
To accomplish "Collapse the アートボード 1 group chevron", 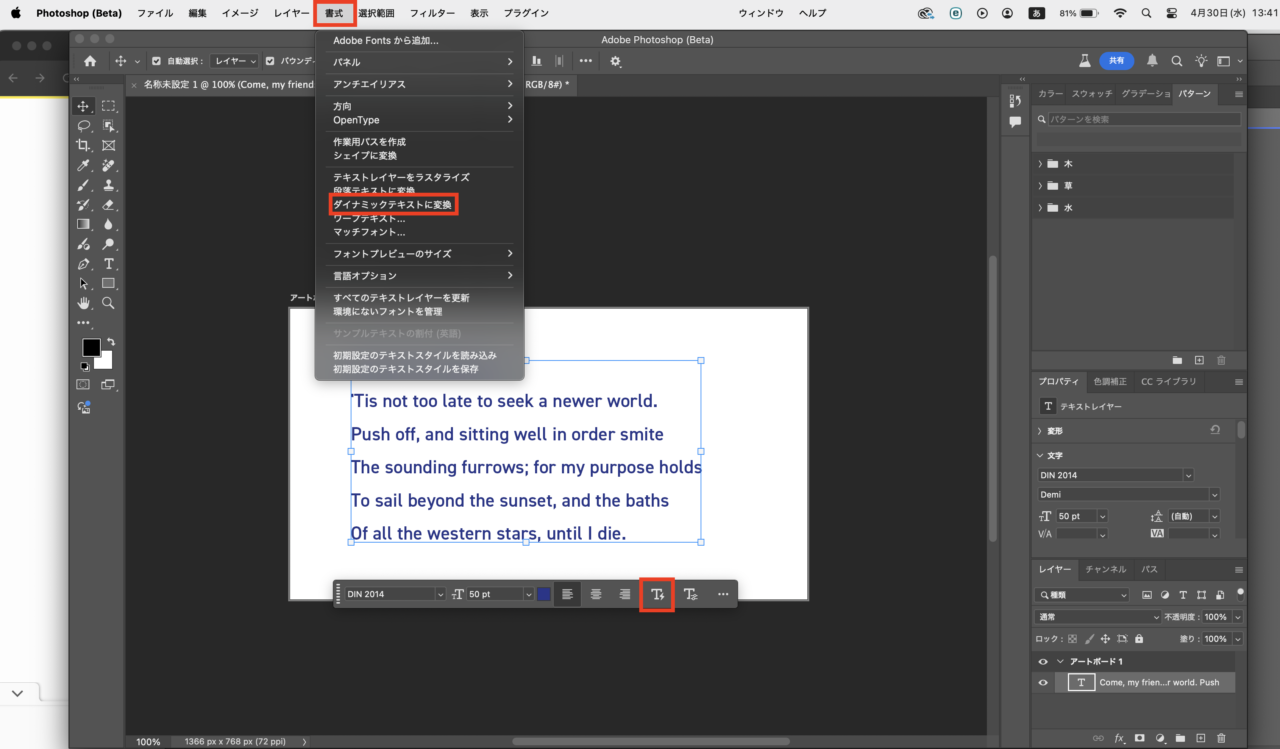I will [x=1060, y=662].
